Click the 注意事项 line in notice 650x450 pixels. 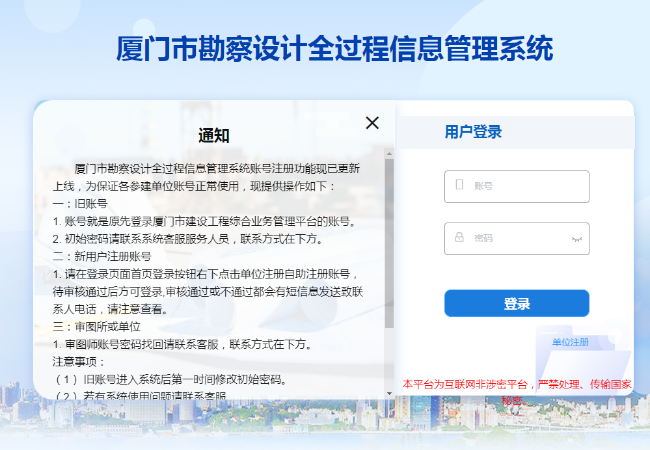(x=78, y=361)
